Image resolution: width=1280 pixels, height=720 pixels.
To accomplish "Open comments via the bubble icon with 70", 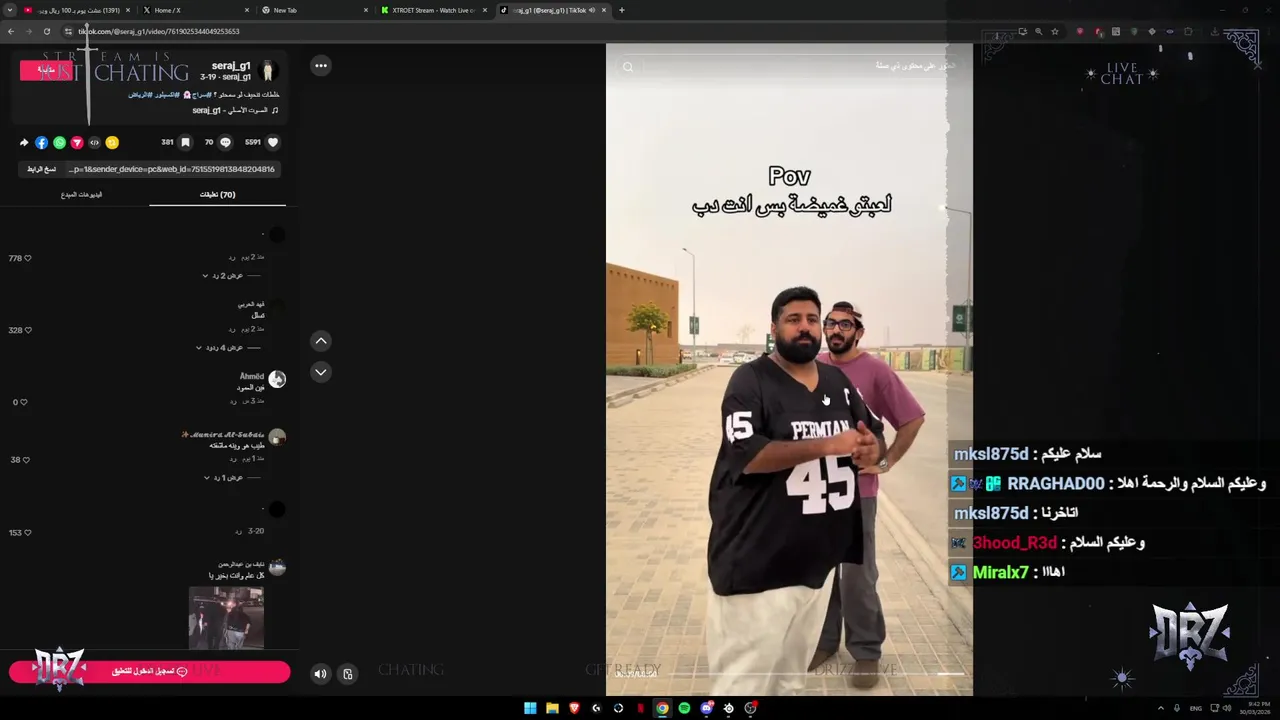I will click(225, 142).
